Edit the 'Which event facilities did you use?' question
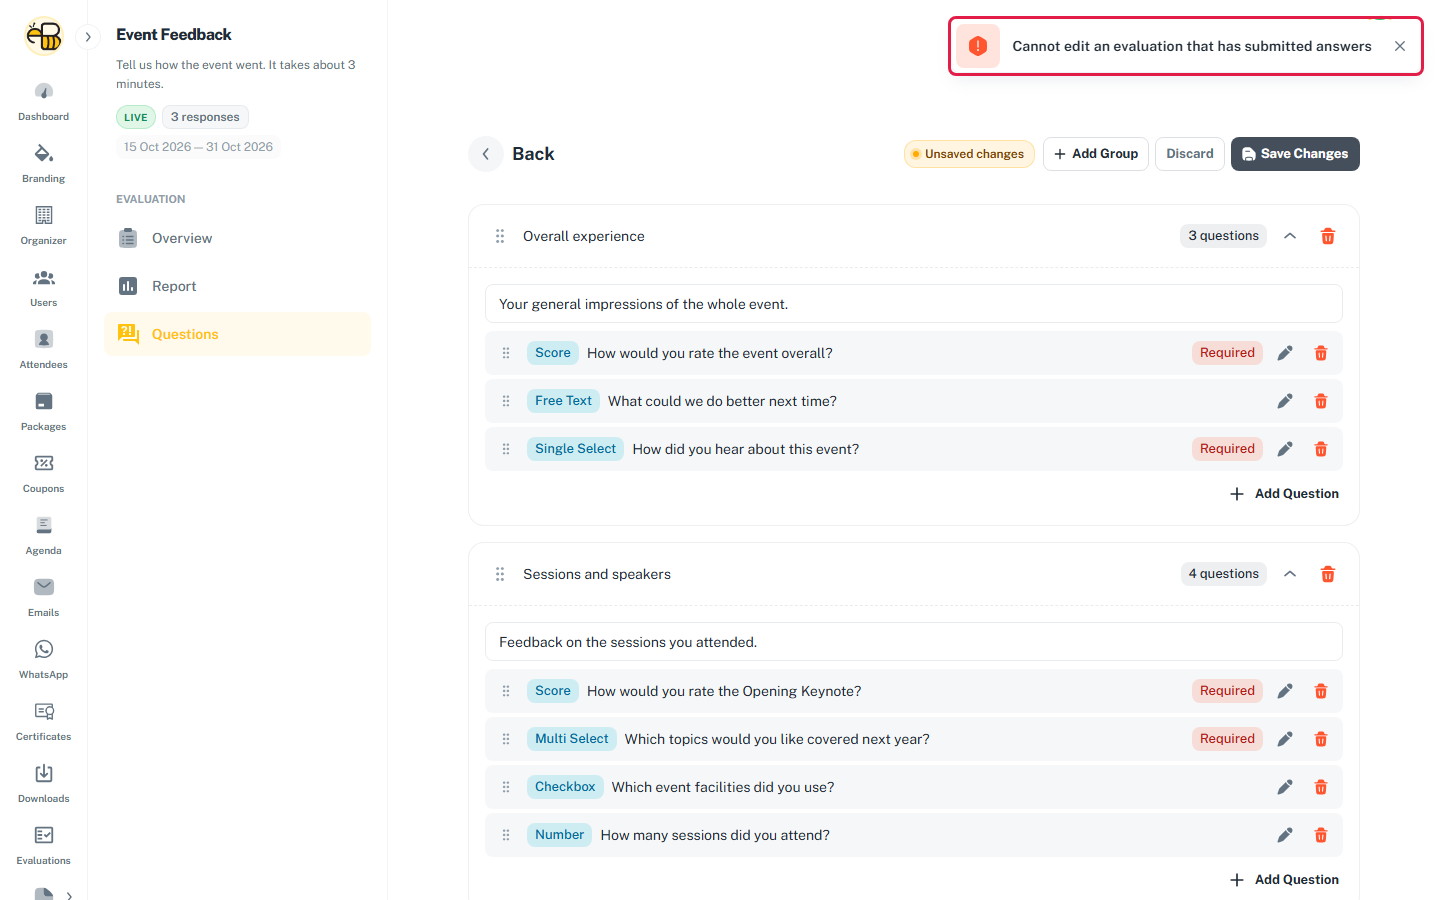 (x=1285, y=787)
